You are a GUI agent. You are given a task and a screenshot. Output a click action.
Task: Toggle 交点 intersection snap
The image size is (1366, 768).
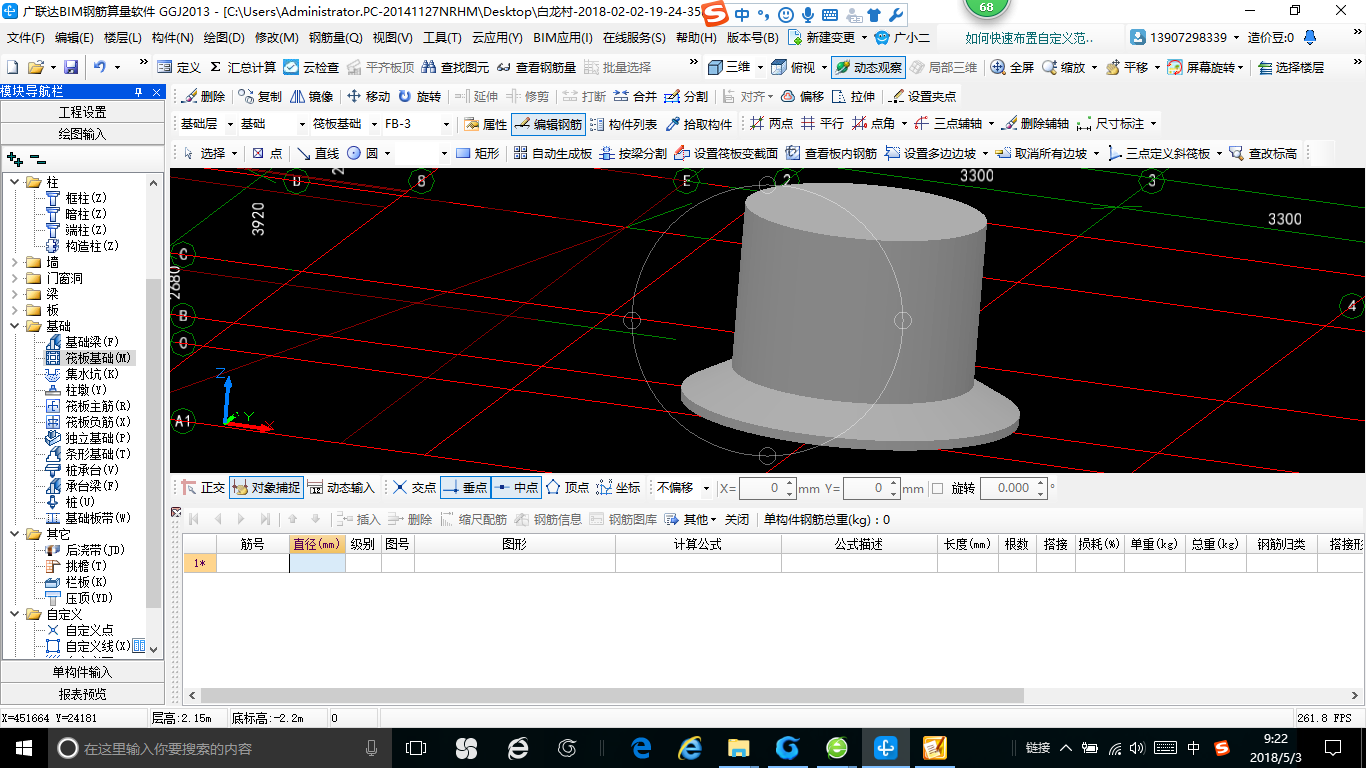414,488
